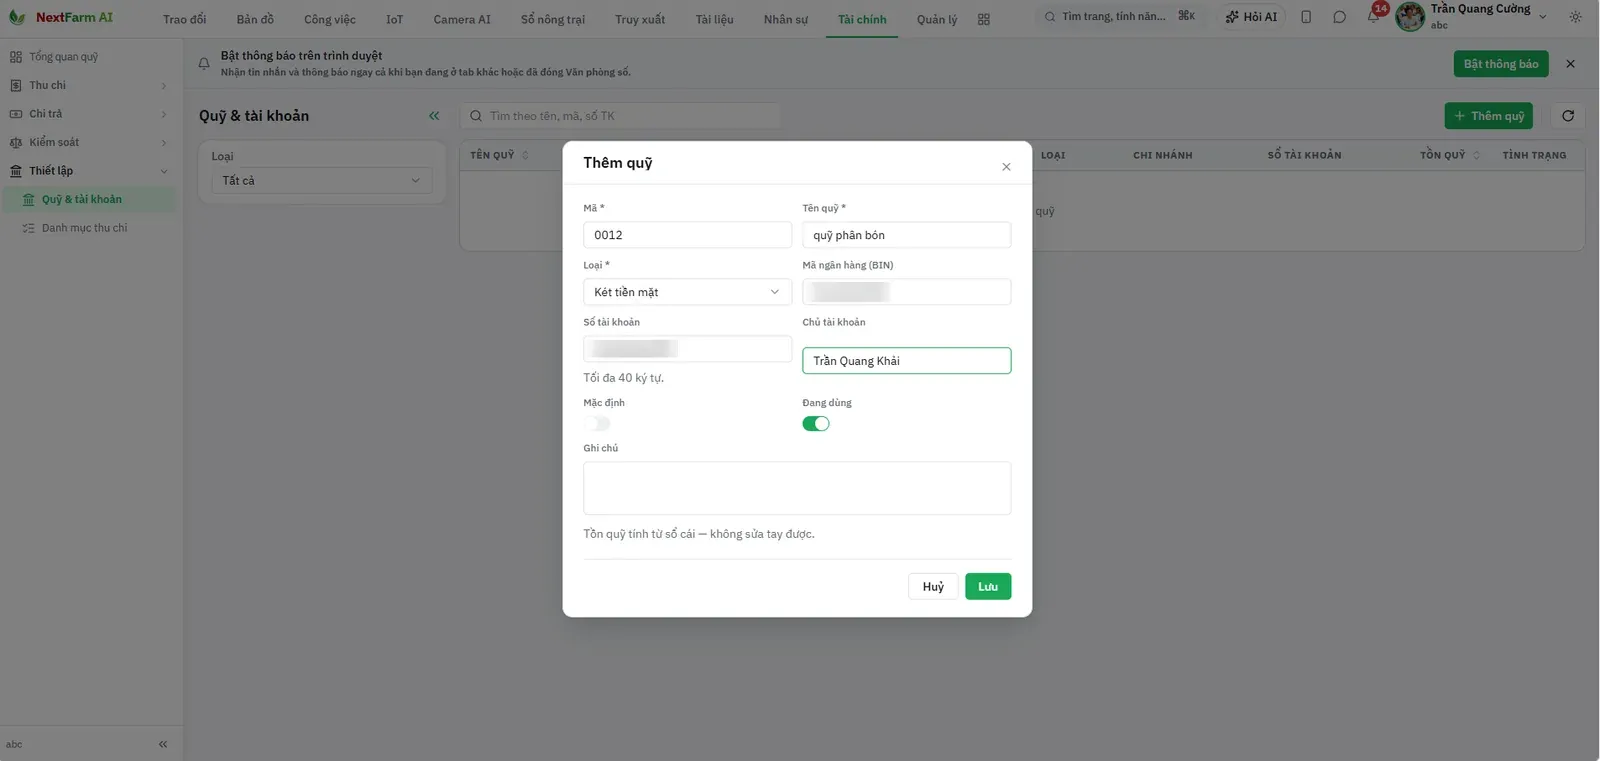Image resolution: width=1600 pixels, height=761 pixels.
Task: Sort by the TÊN QUỸ column
Action: [x=499, y=155]
